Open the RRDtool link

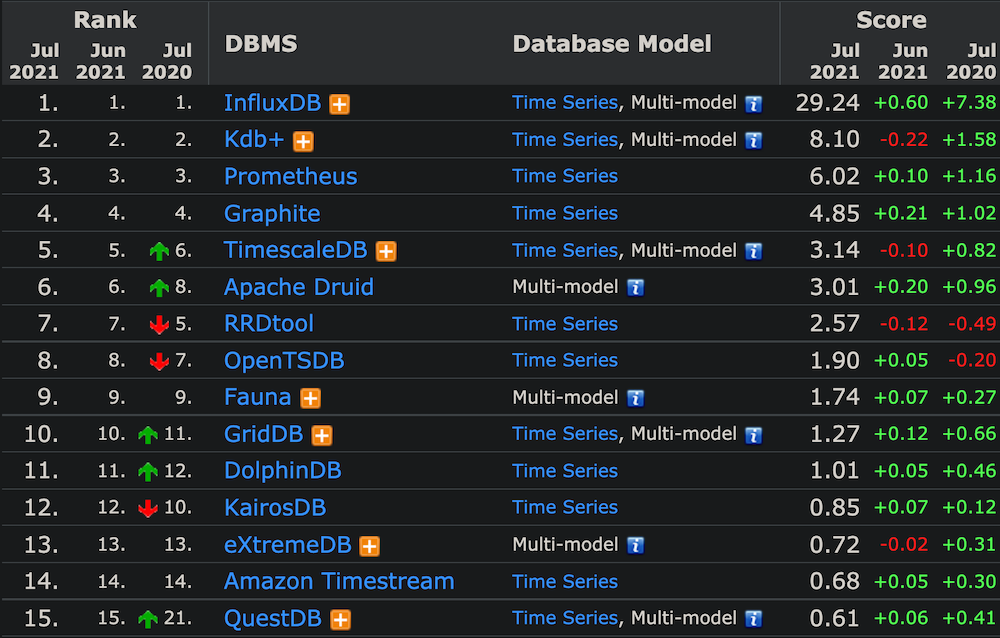tap(268, 323)
